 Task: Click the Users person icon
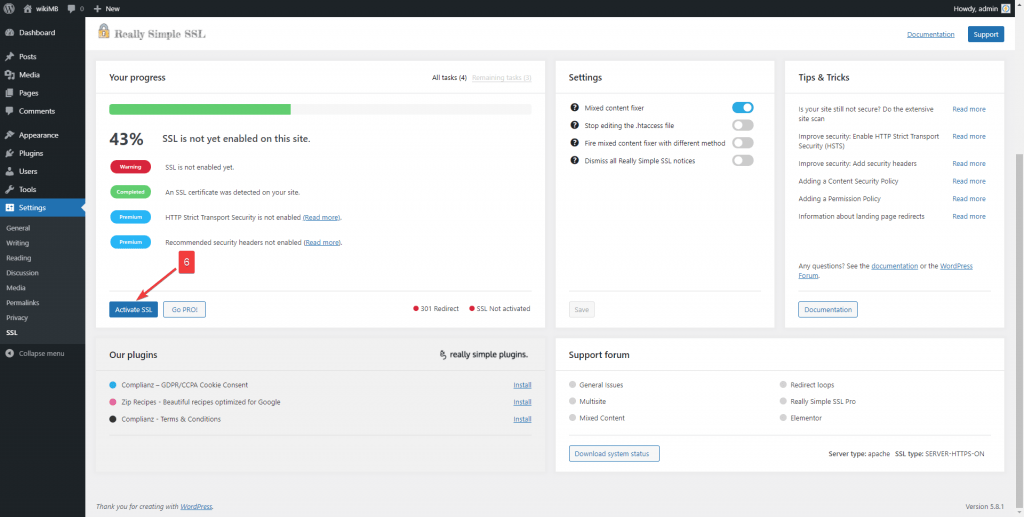coord(9,172)
